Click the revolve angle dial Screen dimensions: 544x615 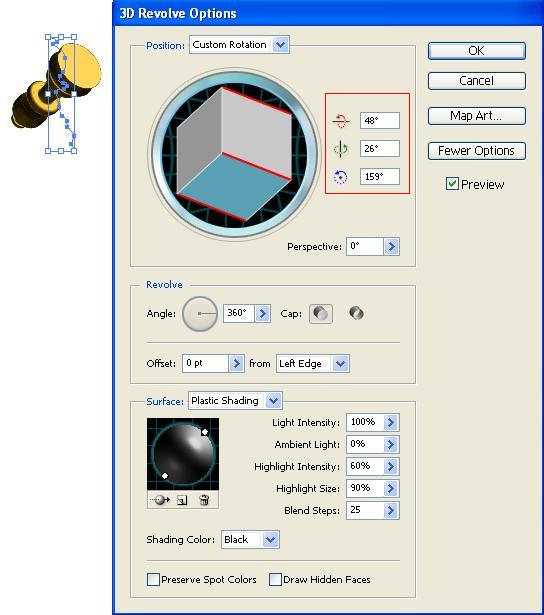tap(200, 314)
